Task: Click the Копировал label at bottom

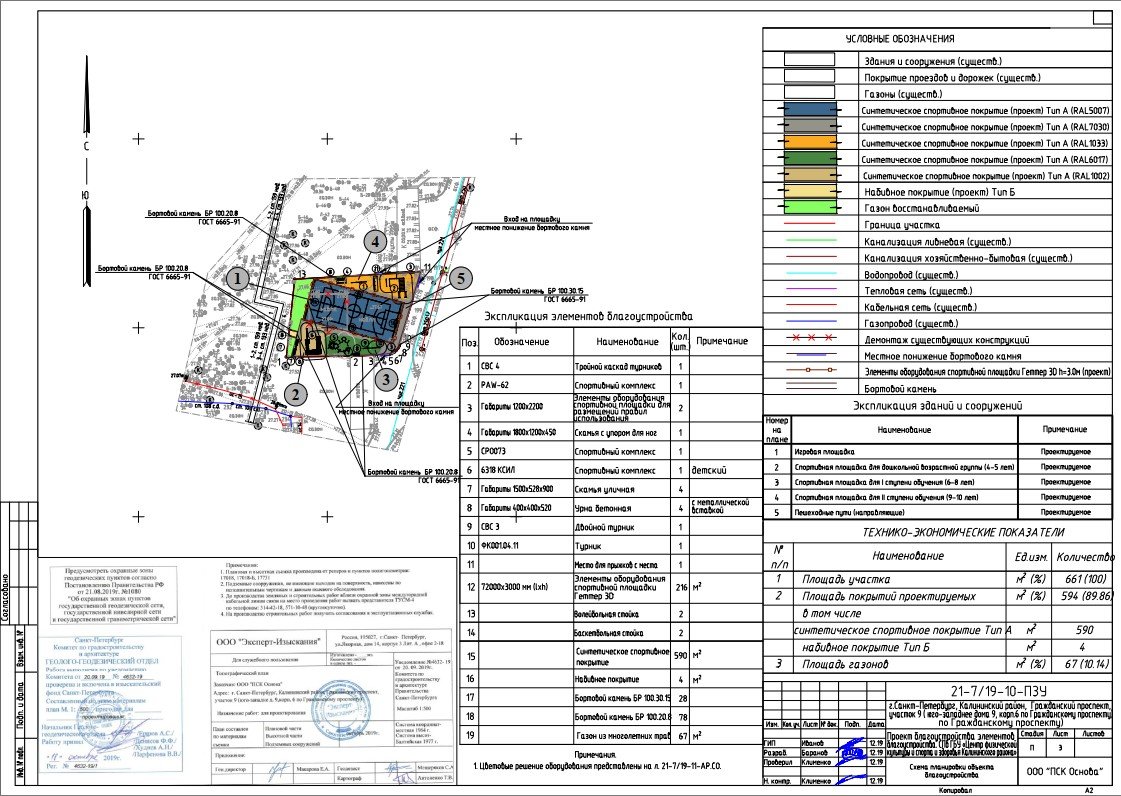Action: [x=953, y=790]
